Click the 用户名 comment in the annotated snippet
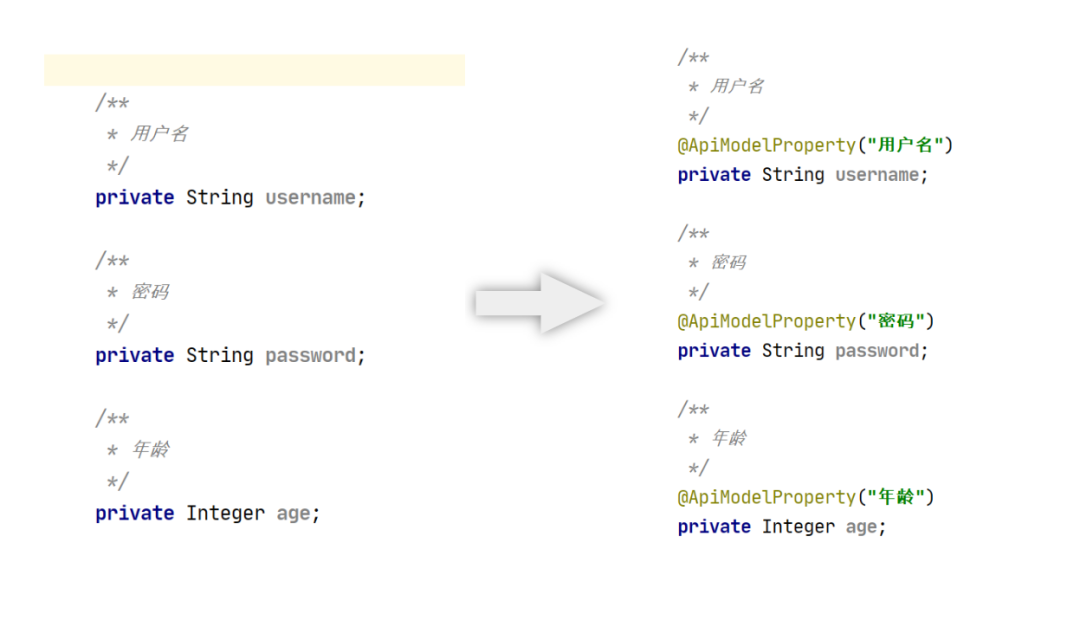 [737, 87]
